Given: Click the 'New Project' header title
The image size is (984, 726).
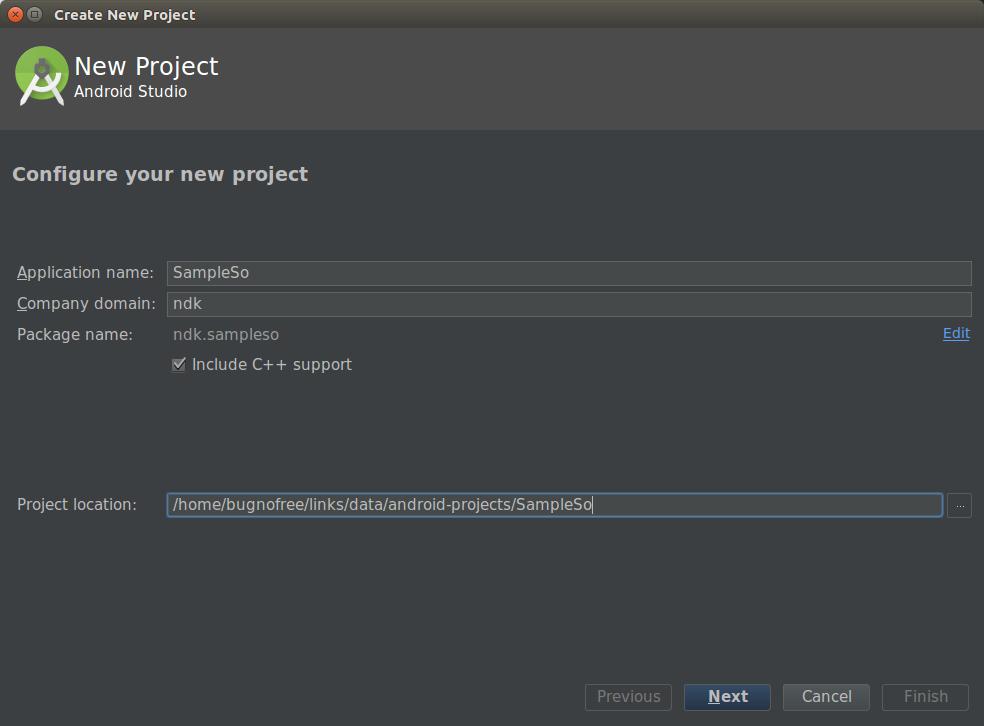Looking at the screenshot, I should (x=146, y=67).
